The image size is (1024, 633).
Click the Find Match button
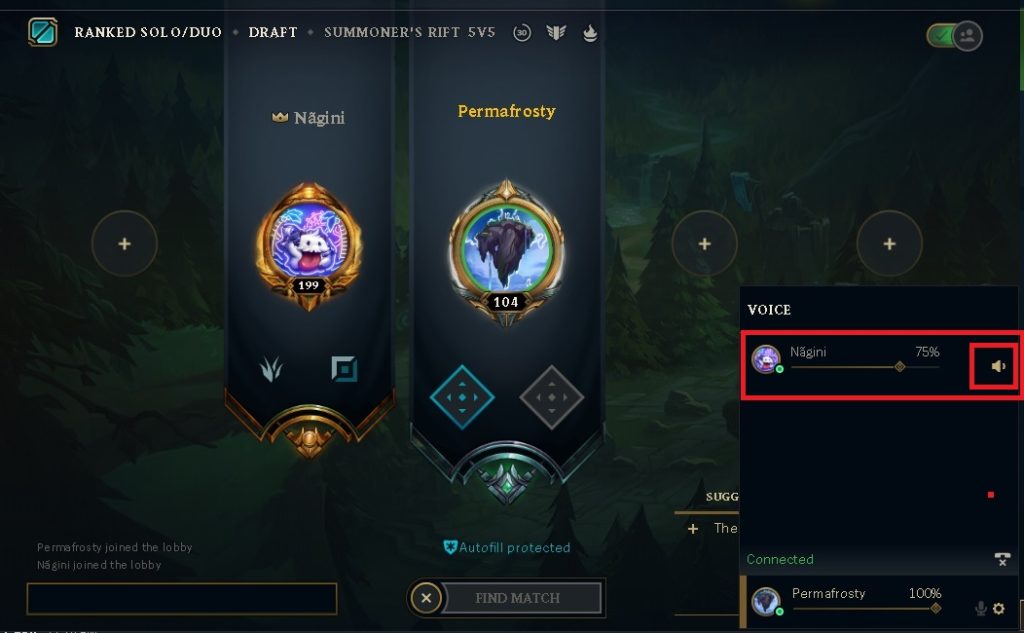[x=520, y=598]
